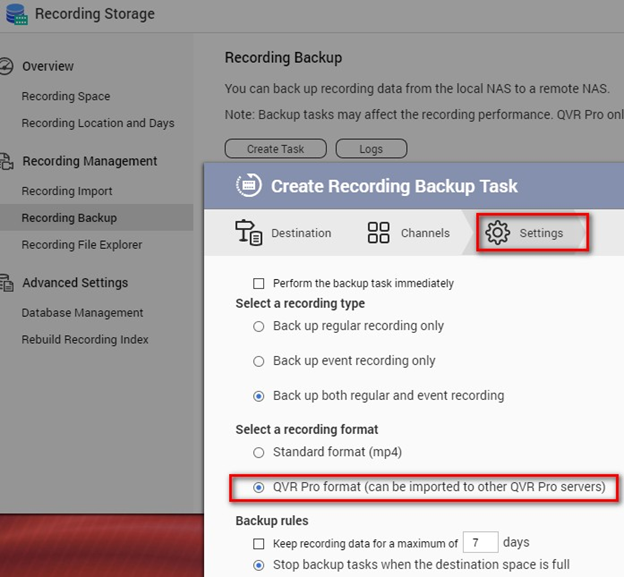Open Overview in the sidebar
This screenshot has width=624, height=578.
48,66
